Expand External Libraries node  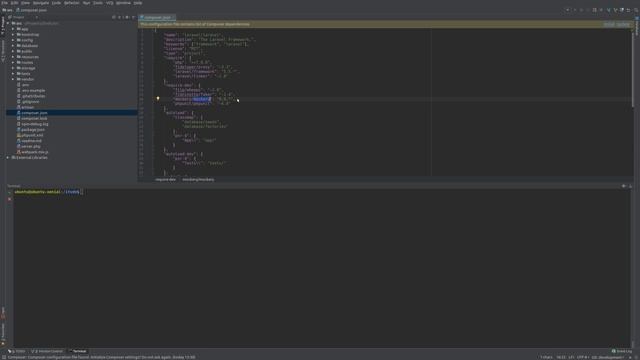tap(8, 158)
